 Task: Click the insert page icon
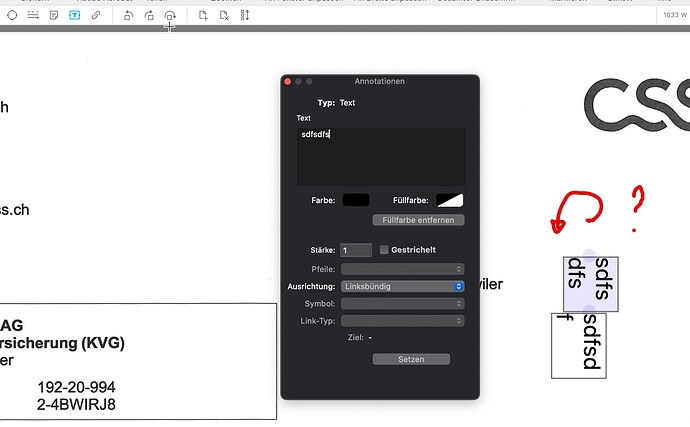pyautogui.click(x=203, y=16)
